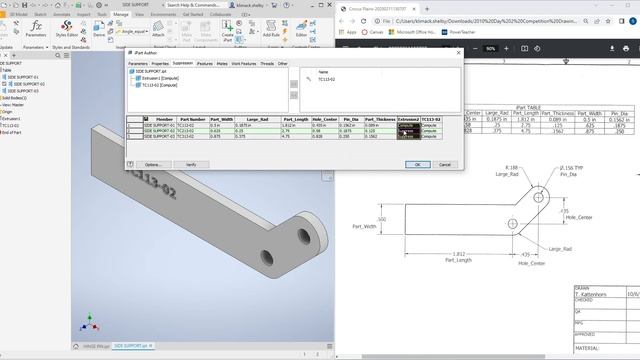Screen dimensions: 640x360
Task: Click the home icon in document tab bar
Action: point(76,346)
